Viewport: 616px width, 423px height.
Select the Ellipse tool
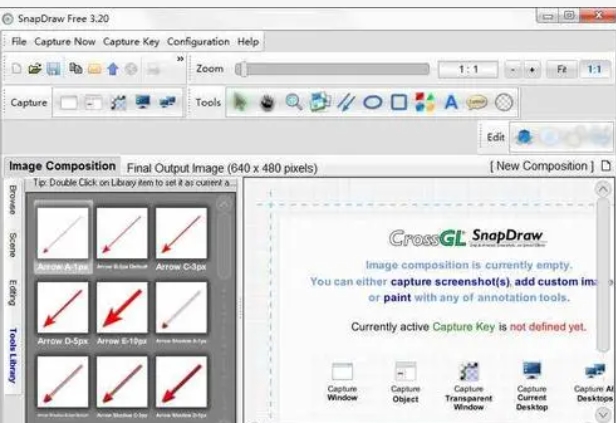point(372,103)
